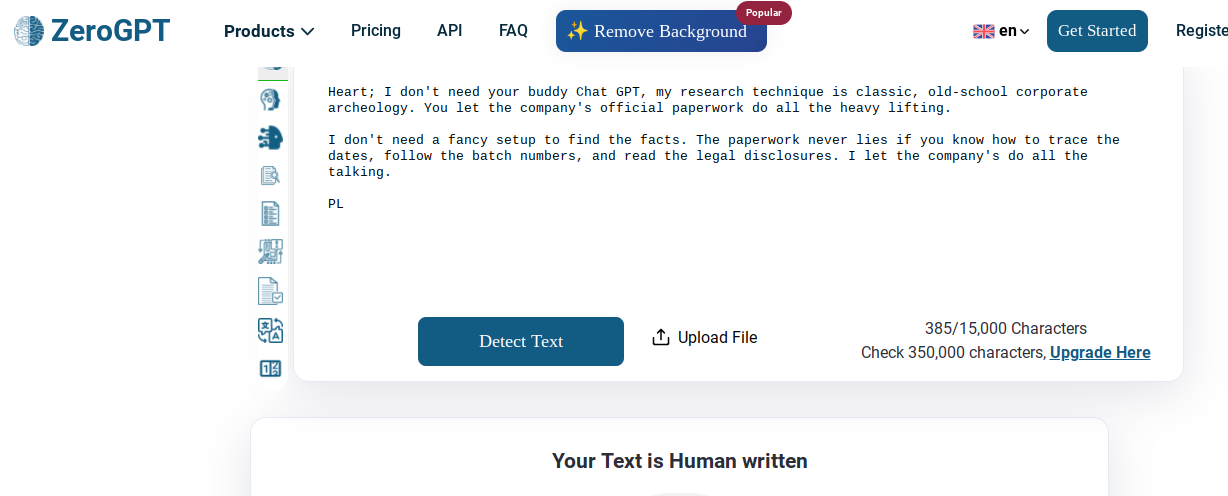
Task: Expand the Products dropdown menu
Action: coord(269,31)
